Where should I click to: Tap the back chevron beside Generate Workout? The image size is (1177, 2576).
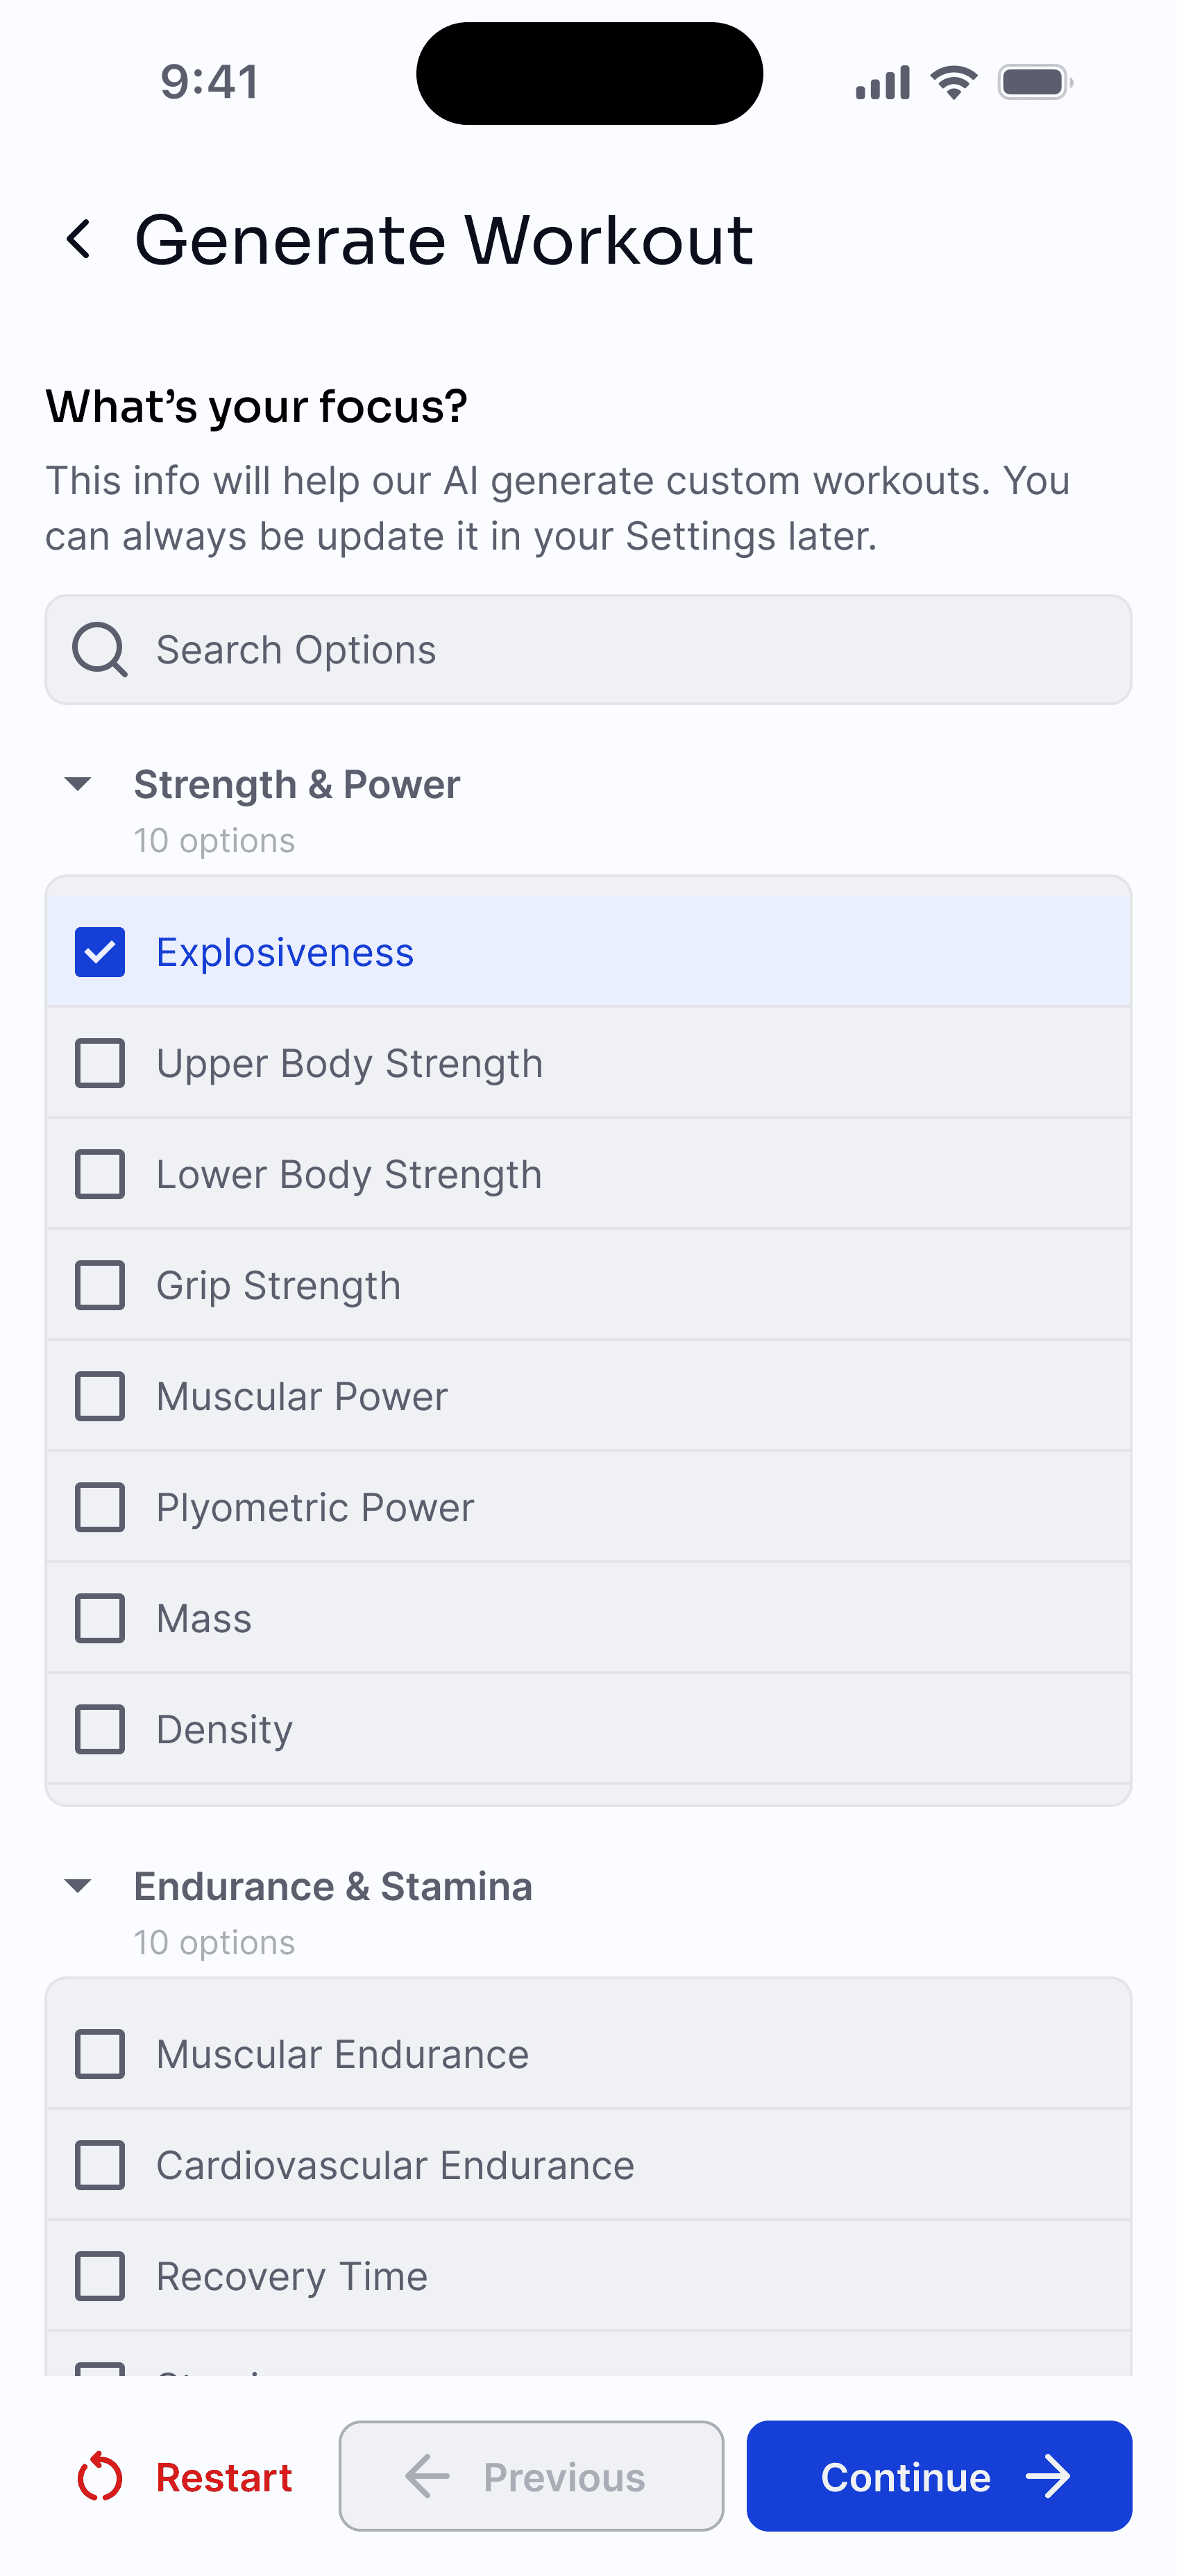(79, 240)
